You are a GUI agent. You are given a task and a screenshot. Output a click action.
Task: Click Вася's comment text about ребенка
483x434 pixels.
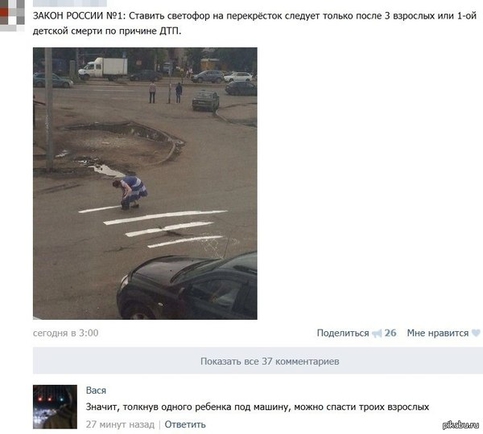257,407
